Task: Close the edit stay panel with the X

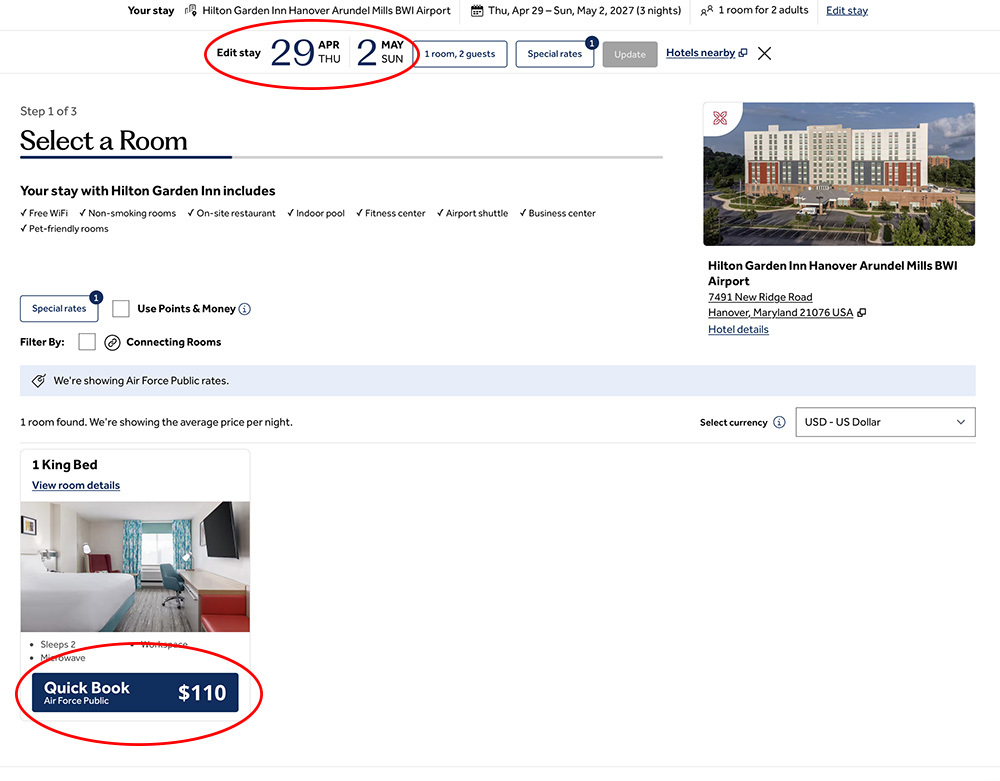Action: pyautogui.click(x=764, y=54)
